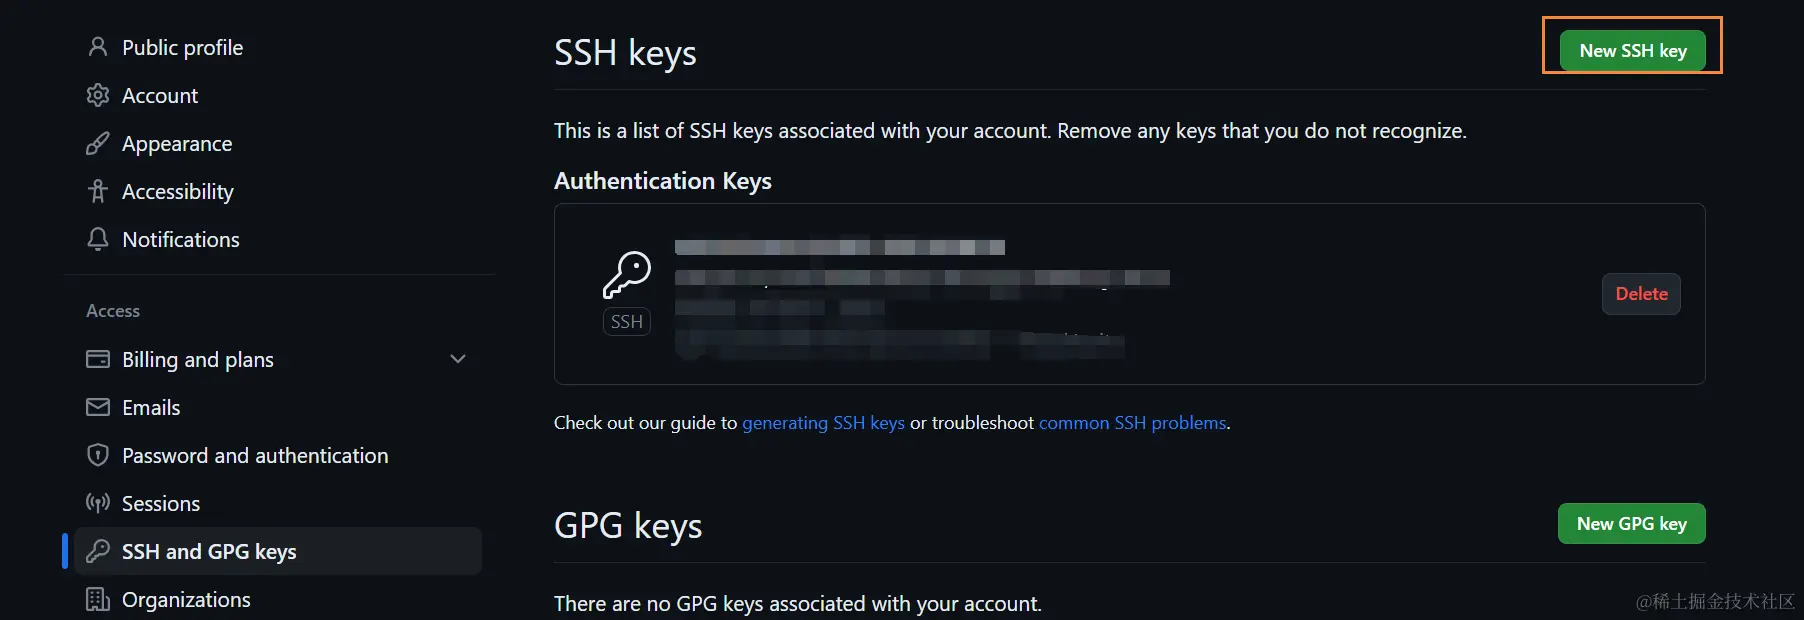Click the Appearance paintbrush icon
This screenshot has width=1804, height=620.
(97, 144)
